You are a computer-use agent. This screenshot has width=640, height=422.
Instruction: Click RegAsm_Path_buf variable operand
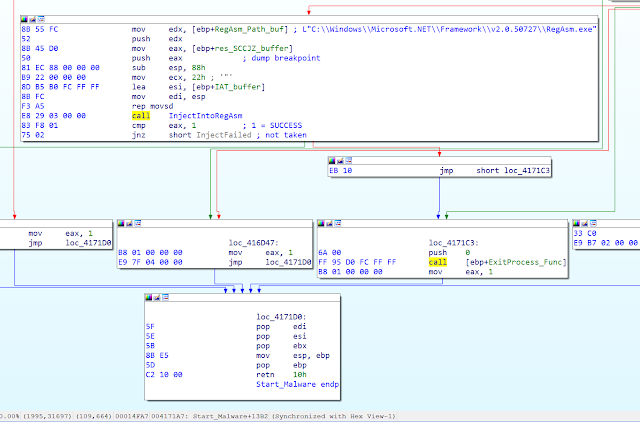click(x=249, y=29)
